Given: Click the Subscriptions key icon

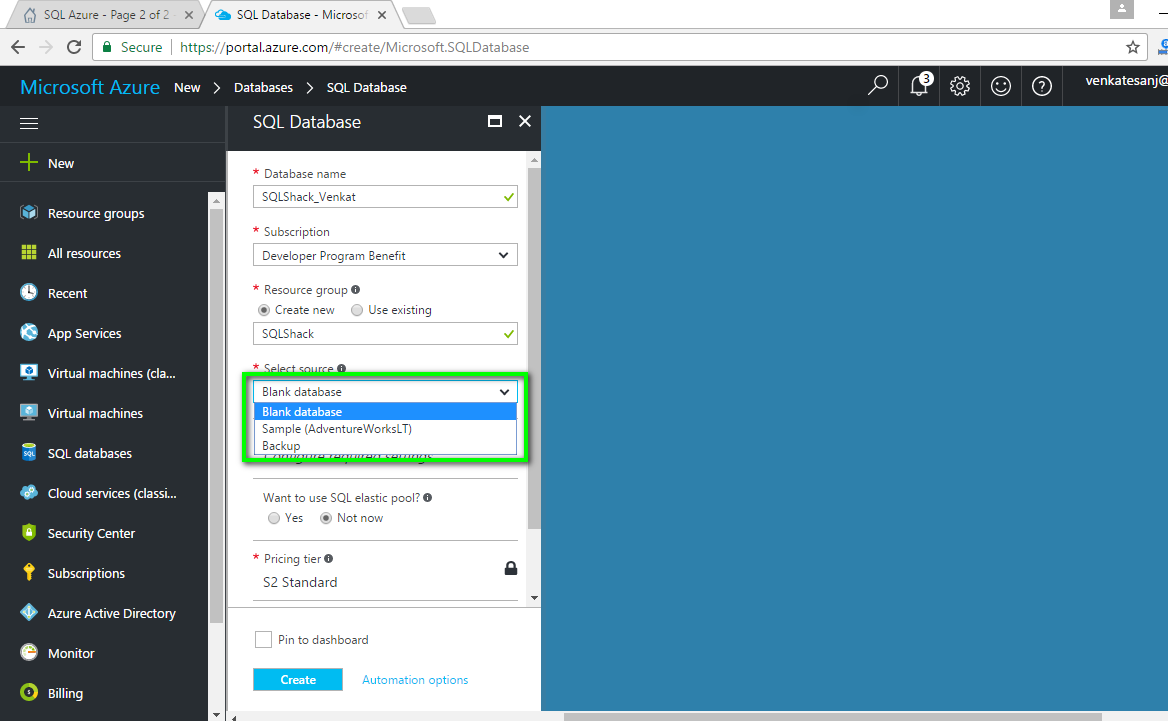Looking at the screenshot, I should click(x=29, y=572).
